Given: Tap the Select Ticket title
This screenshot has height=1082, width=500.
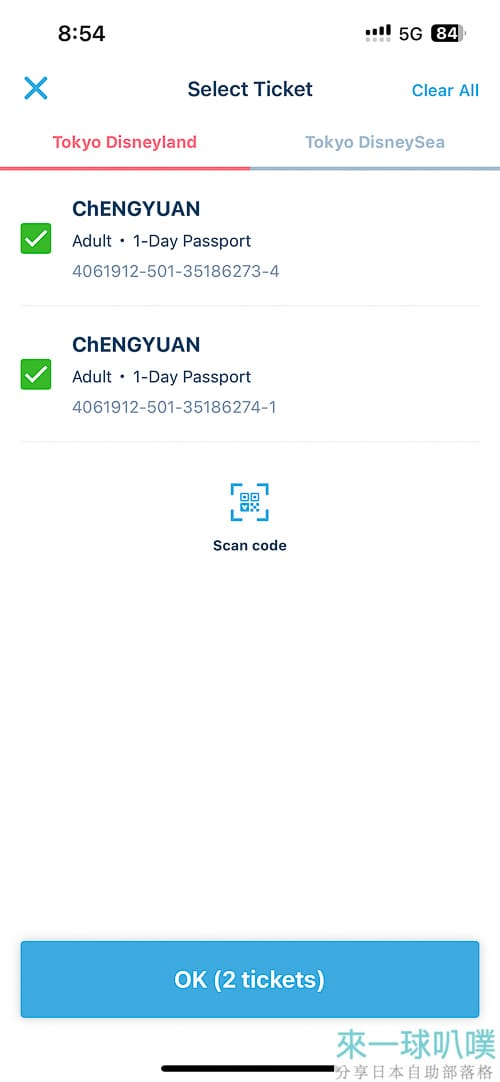Looking at the screenshot, I should [250, 89].
